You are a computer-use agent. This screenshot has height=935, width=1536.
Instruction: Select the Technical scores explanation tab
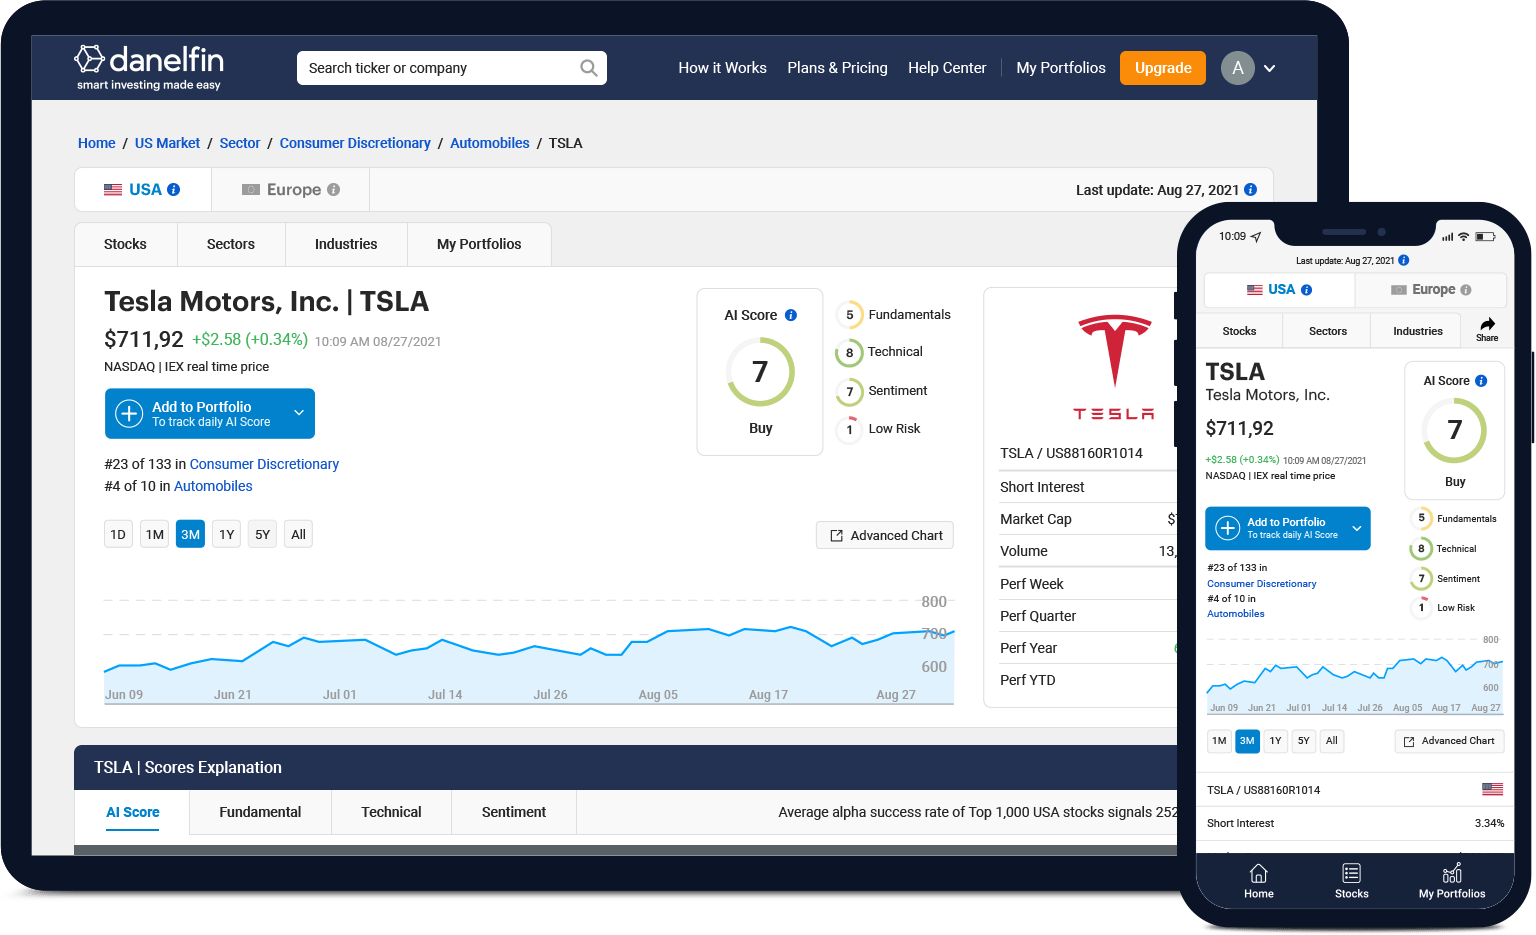(x=391, y=812)
